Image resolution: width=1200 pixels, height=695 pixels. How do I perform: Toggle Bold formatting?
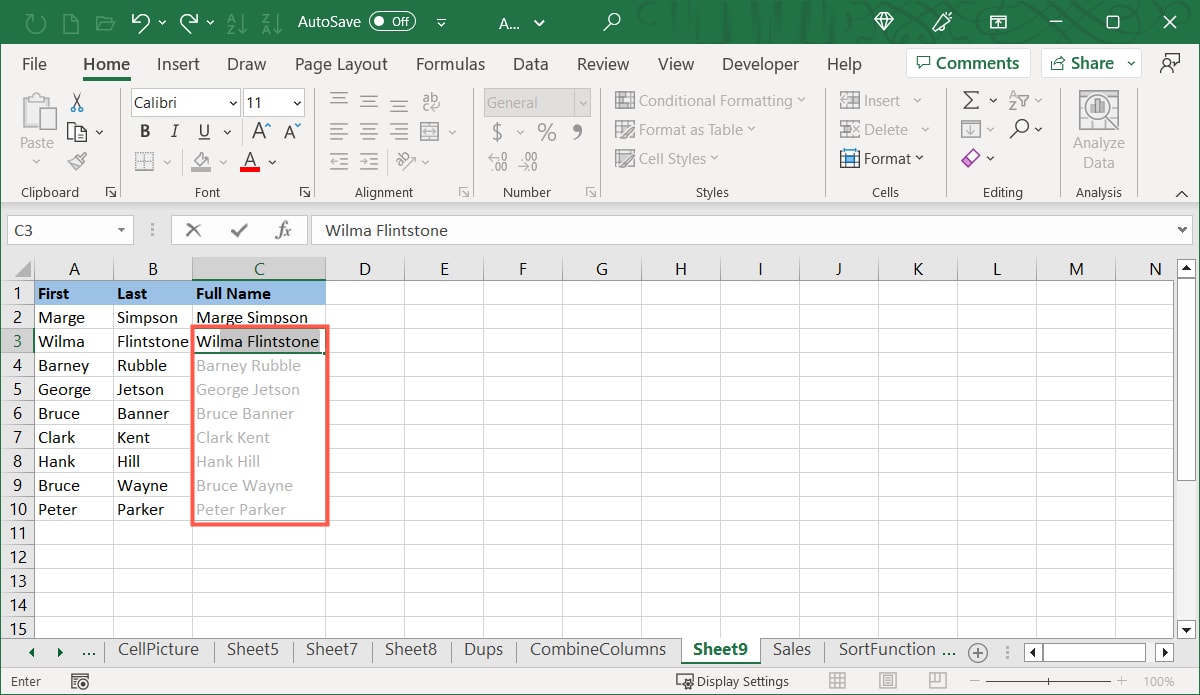coord(145,131)
